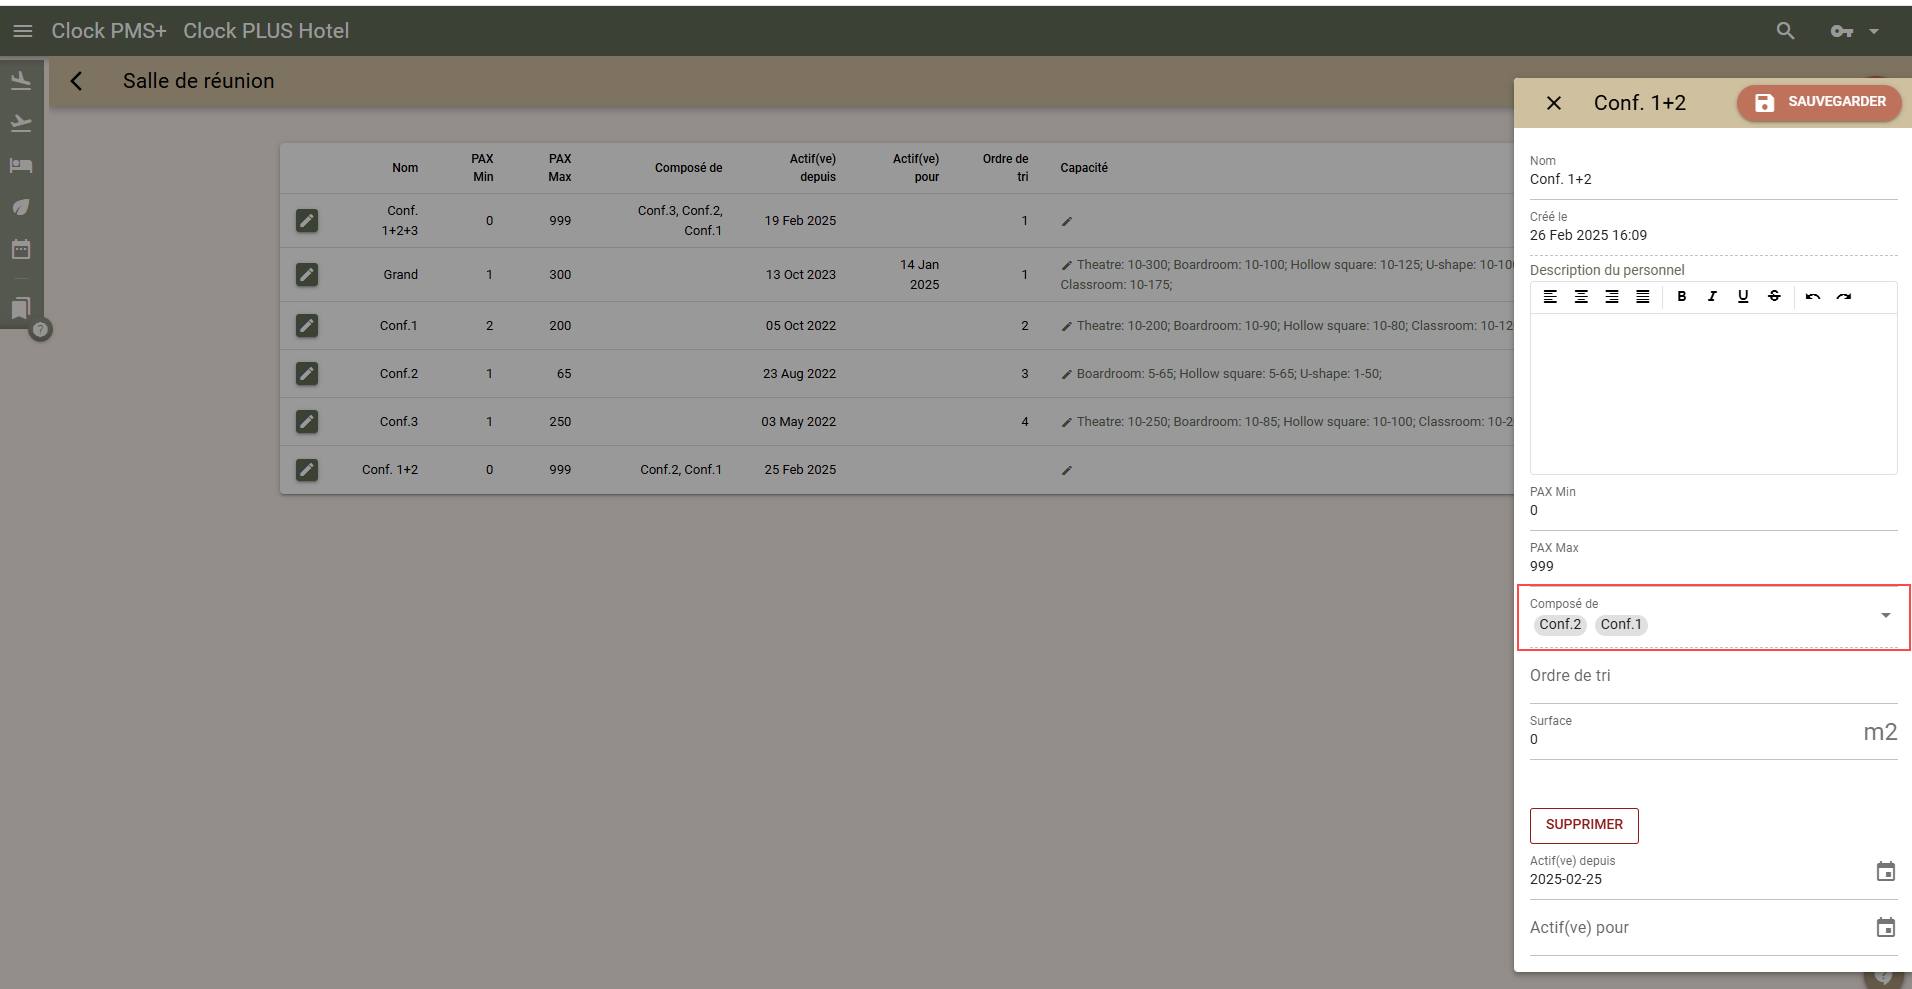Edit the Conf.2 row
Viewport: 1912px width, 989px height.
click(307, 374)
